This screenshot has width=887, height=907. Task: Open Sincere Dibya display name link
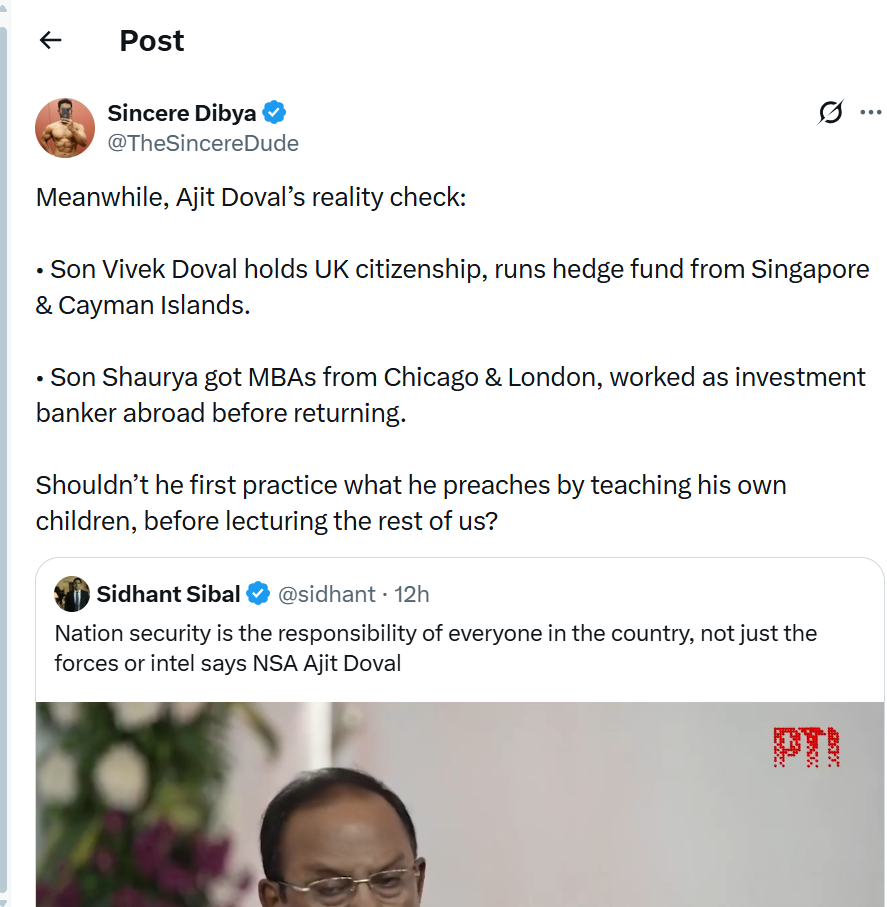click(x=182, y=113)
